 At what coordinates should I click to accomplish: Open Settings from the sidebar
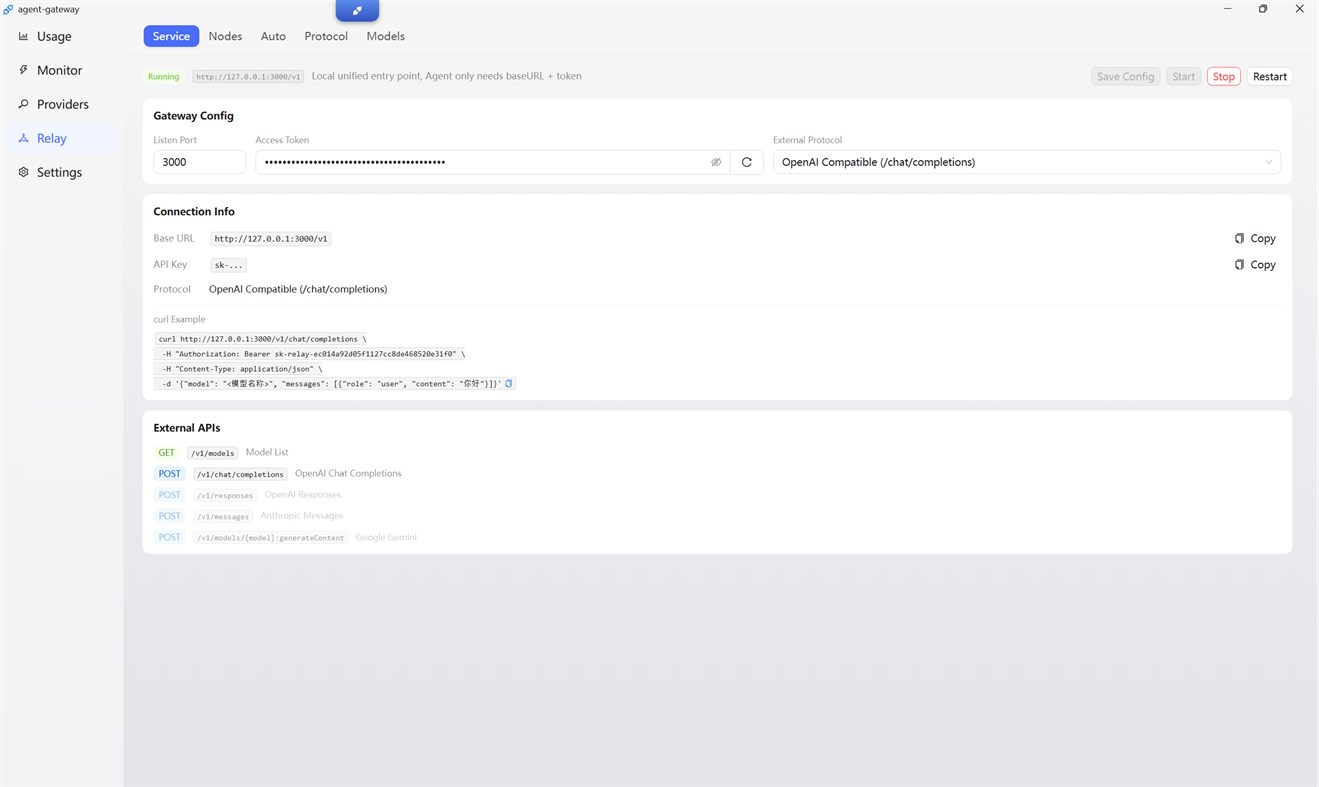coord(60,172)
